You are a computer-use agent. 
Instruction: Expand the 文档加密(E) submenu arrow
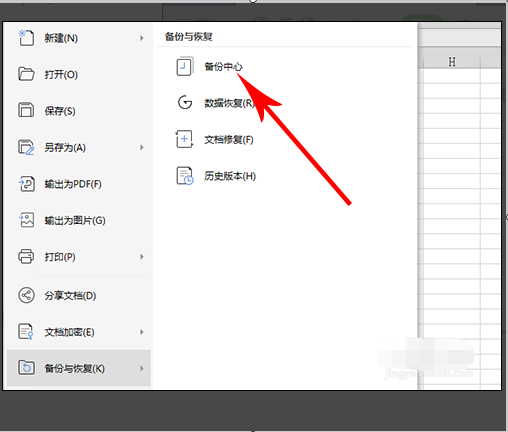pos(142,332)
